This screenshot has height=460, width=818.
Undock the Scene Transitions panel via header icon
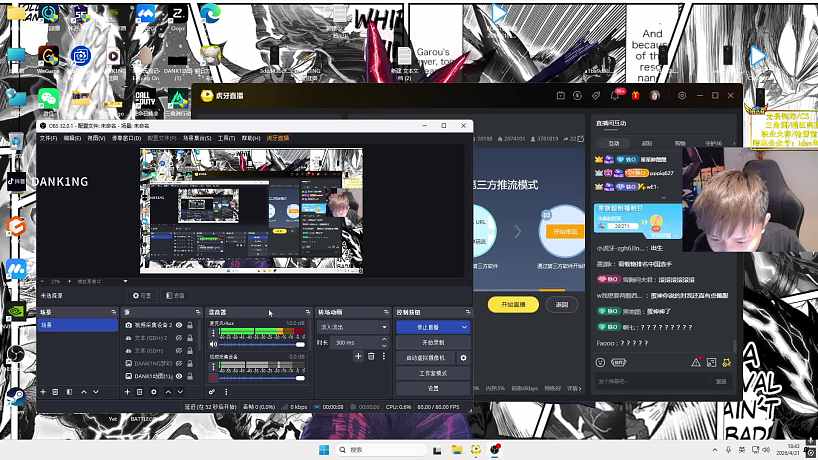point(386,312)
